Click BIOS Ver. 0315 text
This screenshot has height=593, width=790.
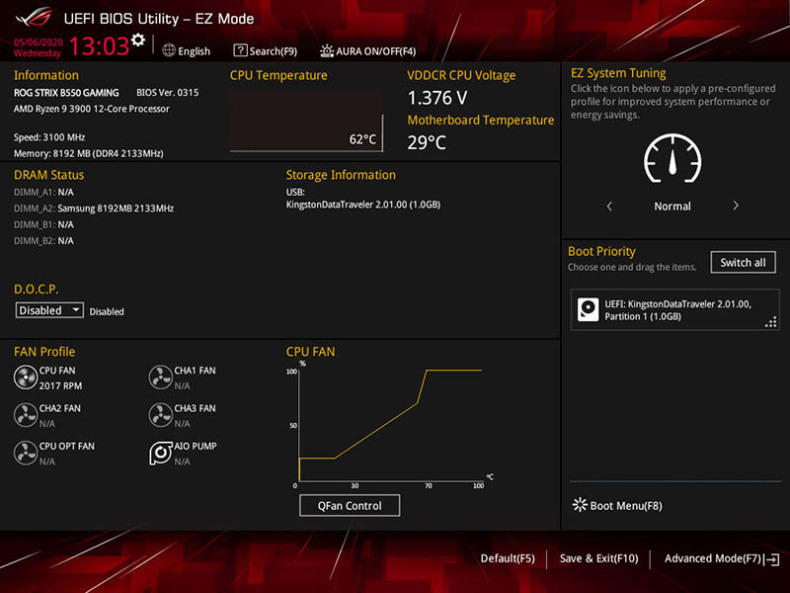click(167, 93)
